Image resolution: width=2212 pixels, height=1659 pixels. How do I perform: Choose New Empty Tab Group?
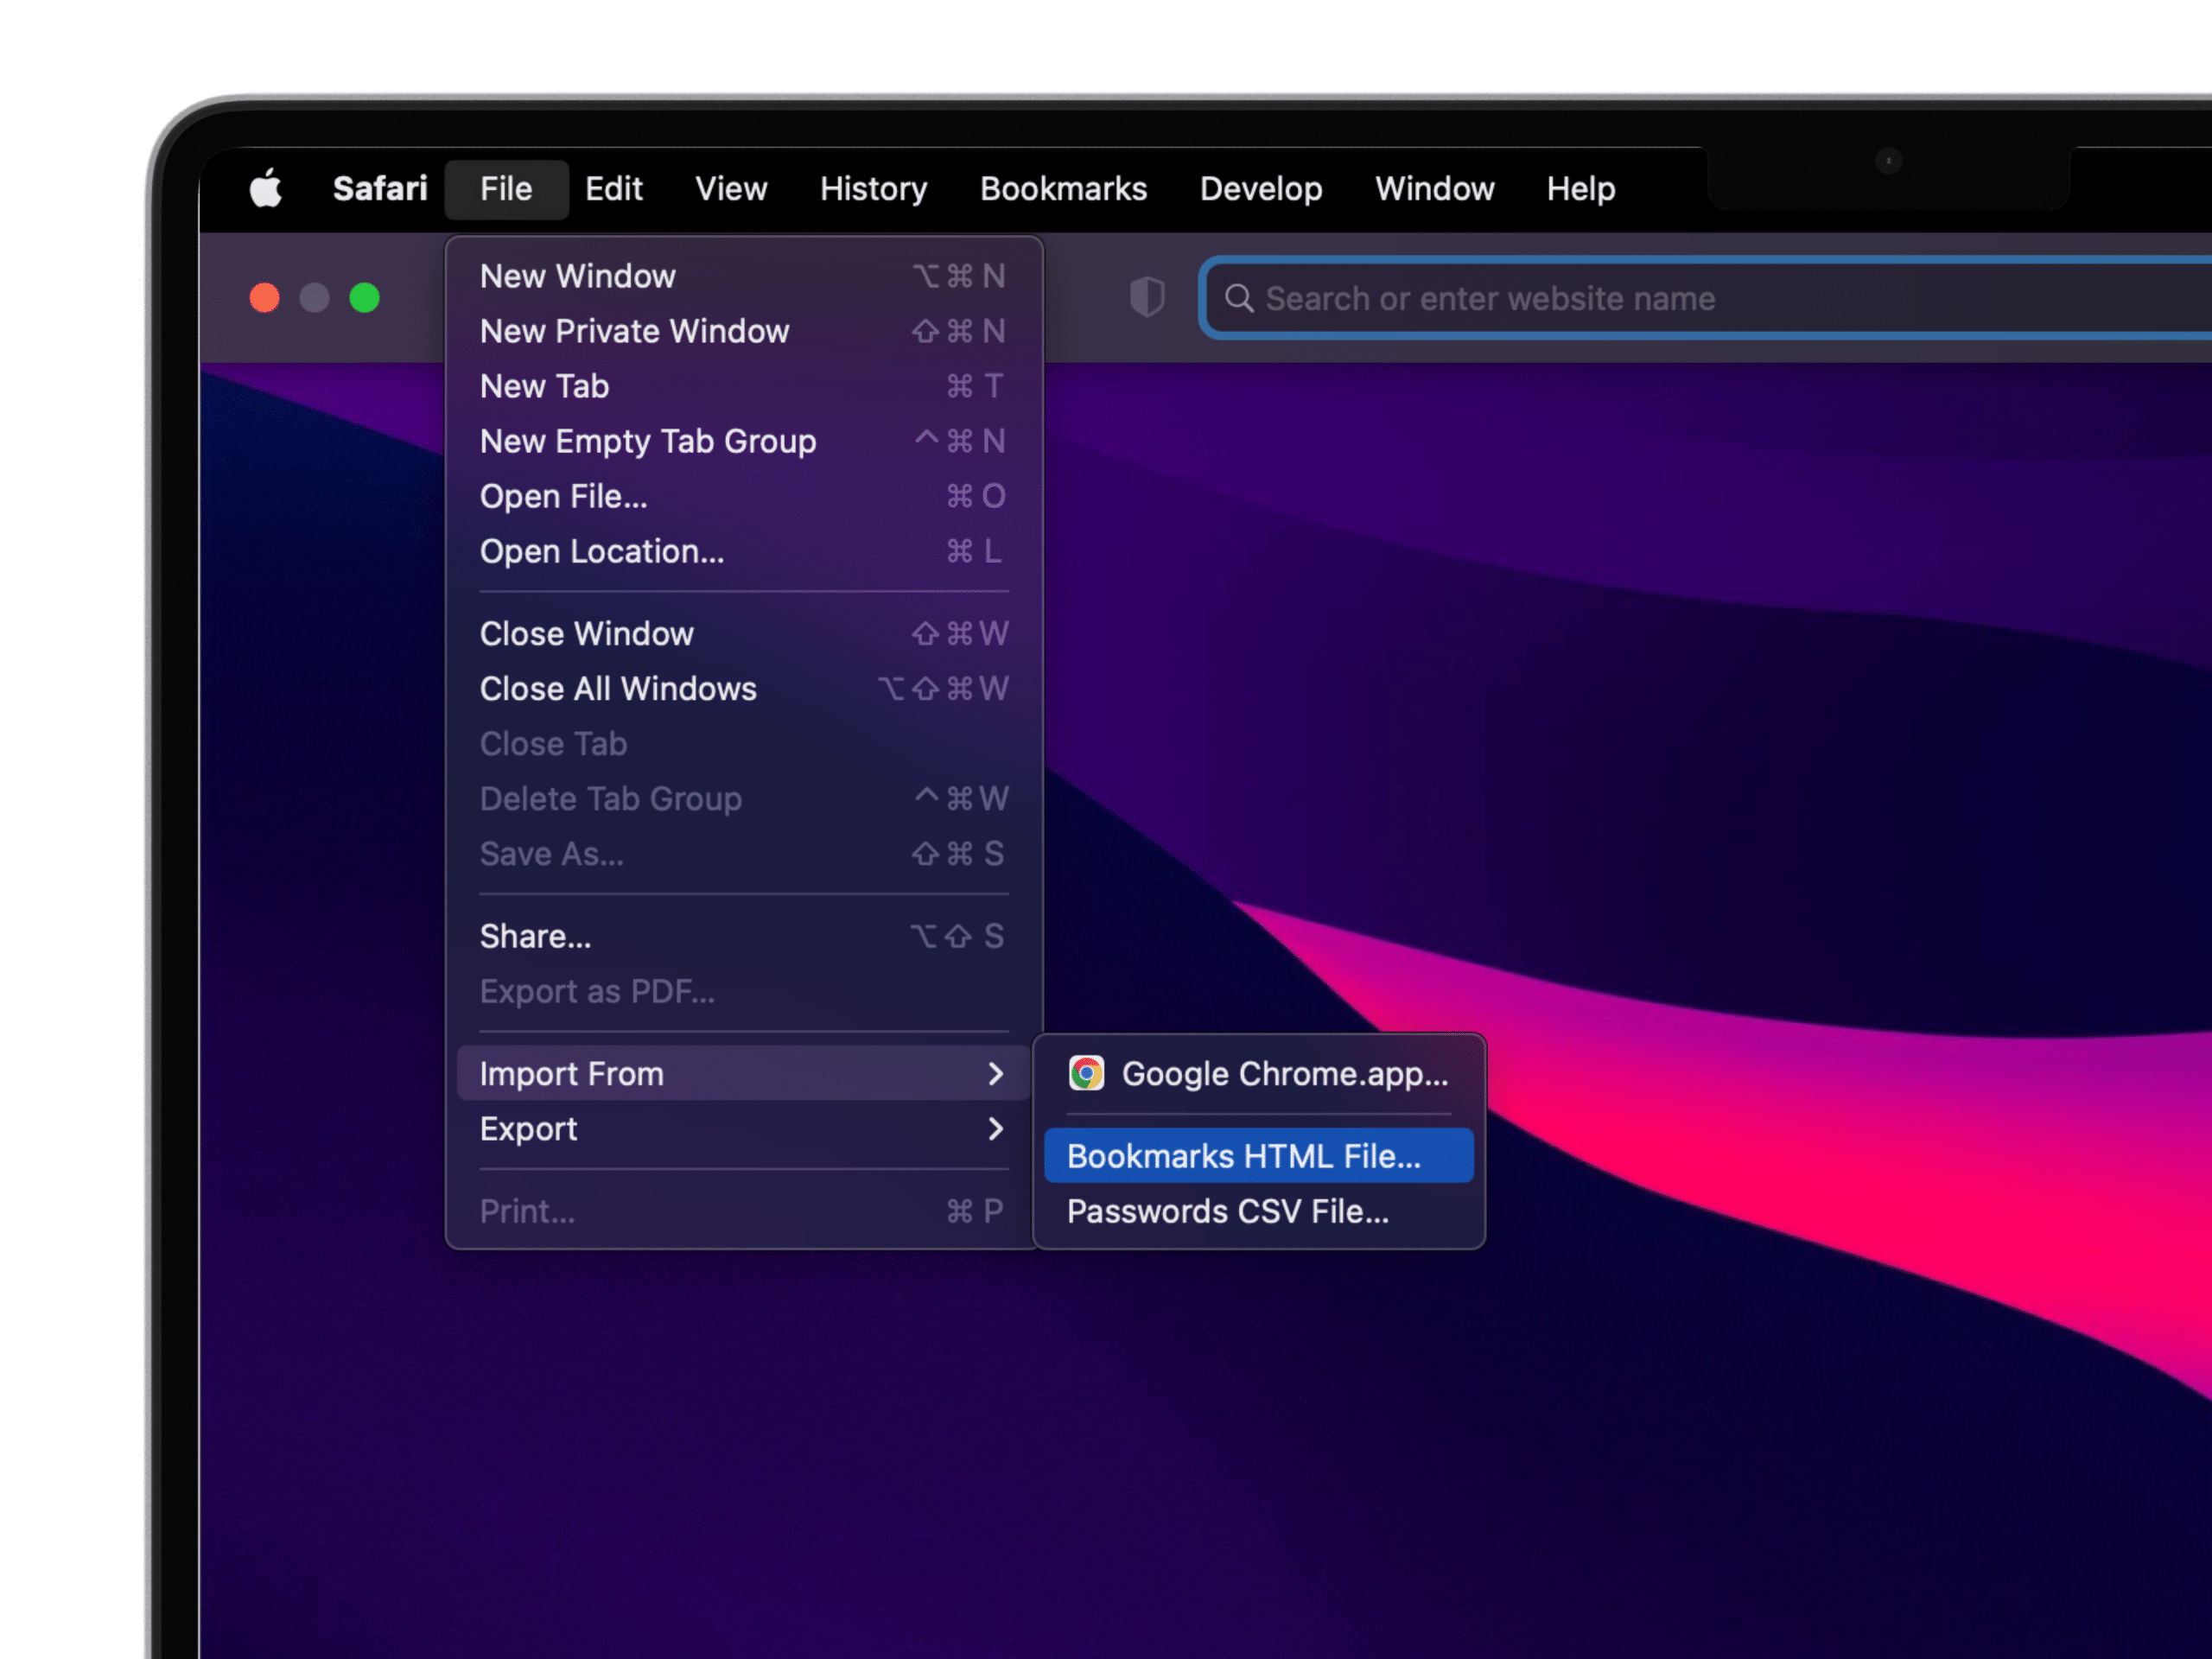coord(648,441)
